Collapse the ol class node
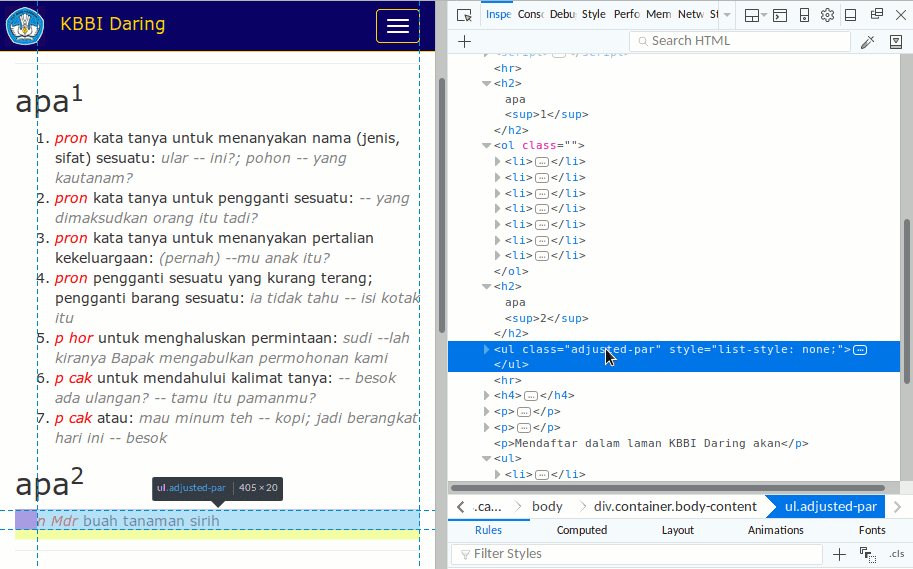The height and width of the screenshot is (569, 913). click(x=486, y=146)
